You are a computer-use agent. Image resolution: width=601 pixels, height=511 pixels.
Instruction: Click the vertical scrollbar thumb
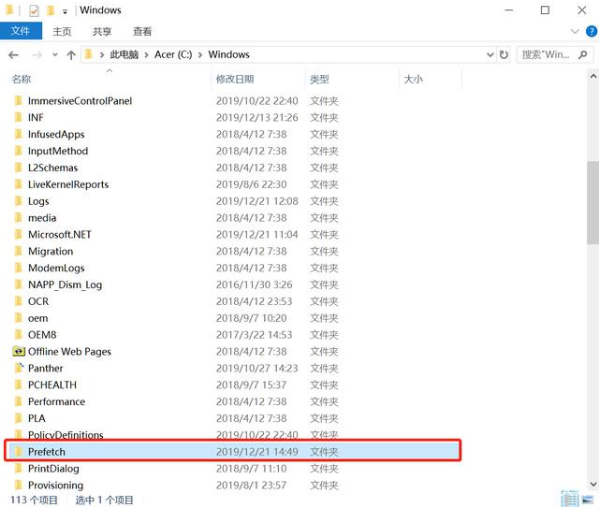click(x=593, y=202)
